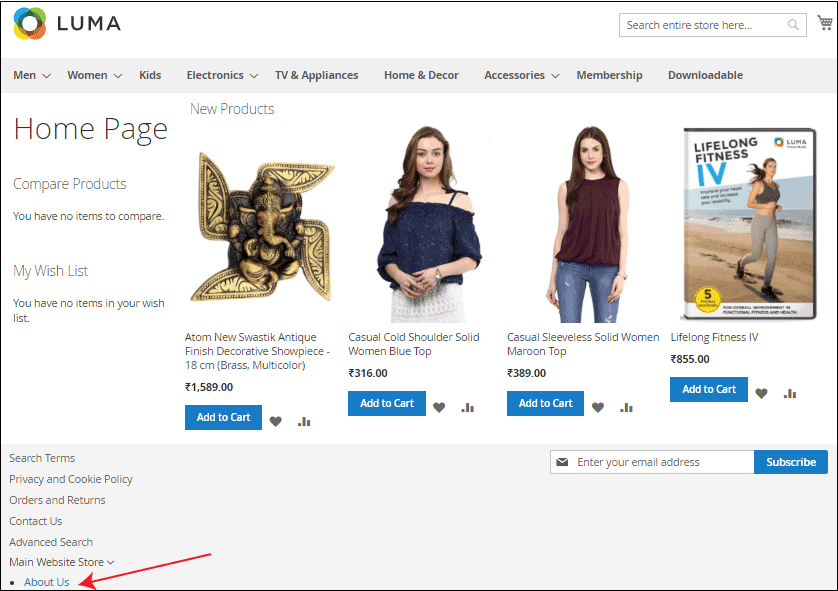This screenshot has height=591, width=838.
Task: Add Casual Sleeveless Maroon Top to wish list
Action: point(598,408)
